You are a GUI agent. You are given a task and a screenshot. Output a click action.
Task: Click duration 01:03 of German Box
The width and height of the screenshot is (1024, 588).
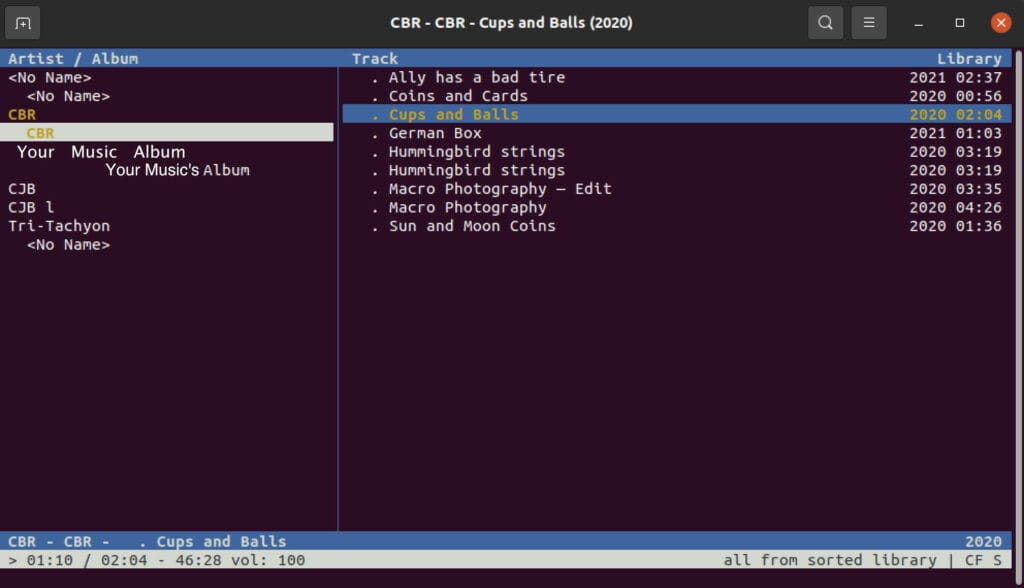point(978,133)
